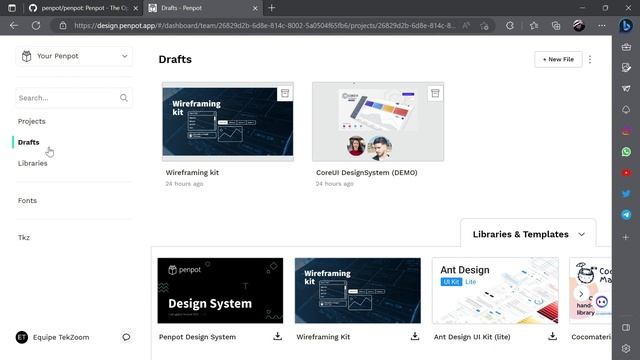The image size is (640, 360).
Task: Open the Favorites toolbar icon
Action: [534, 26]
